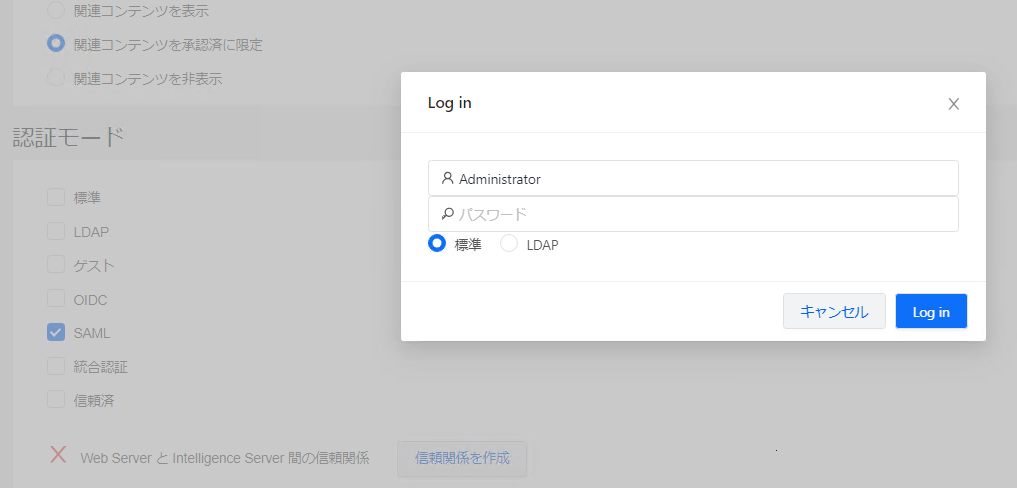Select the LDAP radio button in dialog
1017x488 pixels.
click(x=509, y=243)
